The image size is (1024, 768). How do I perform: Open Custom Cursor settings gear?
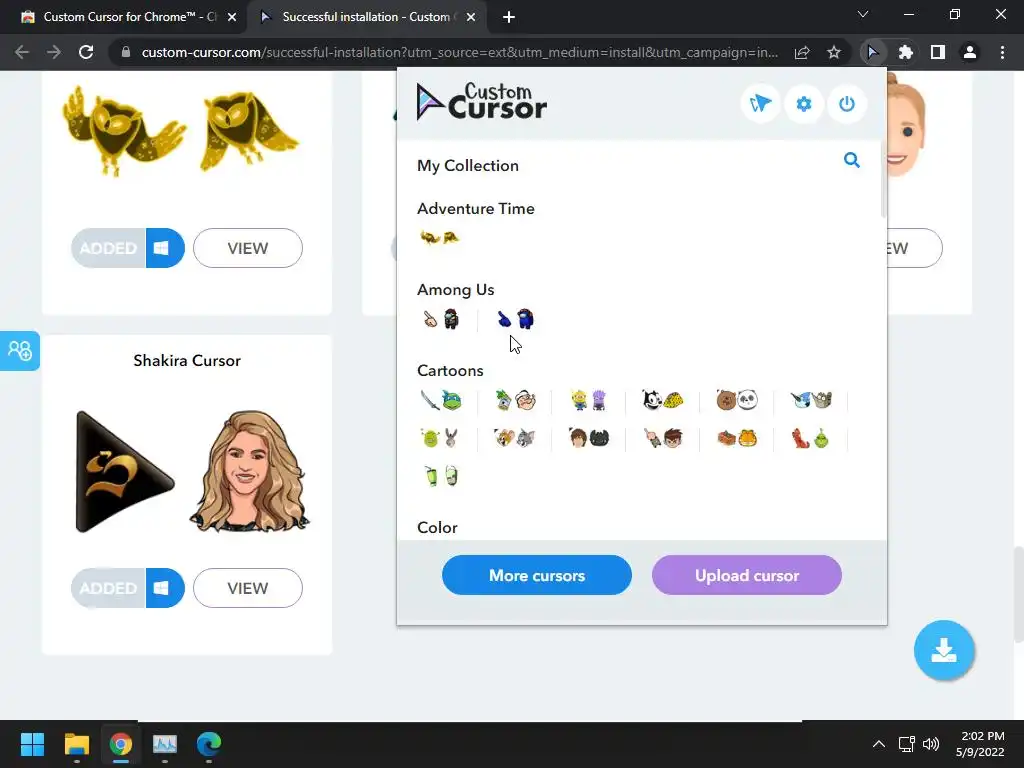tap(803, 103)
